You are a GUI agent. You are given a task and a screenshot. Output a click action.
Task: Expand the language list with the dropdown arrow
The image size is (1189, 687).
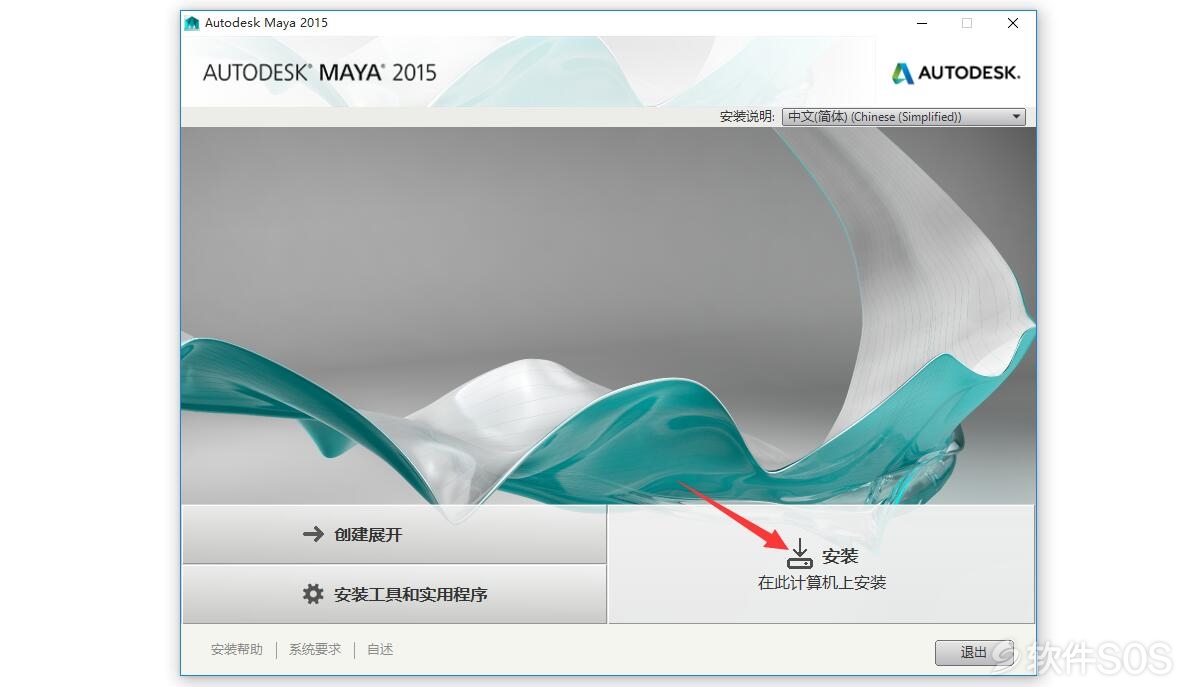tap(1016, 117)
